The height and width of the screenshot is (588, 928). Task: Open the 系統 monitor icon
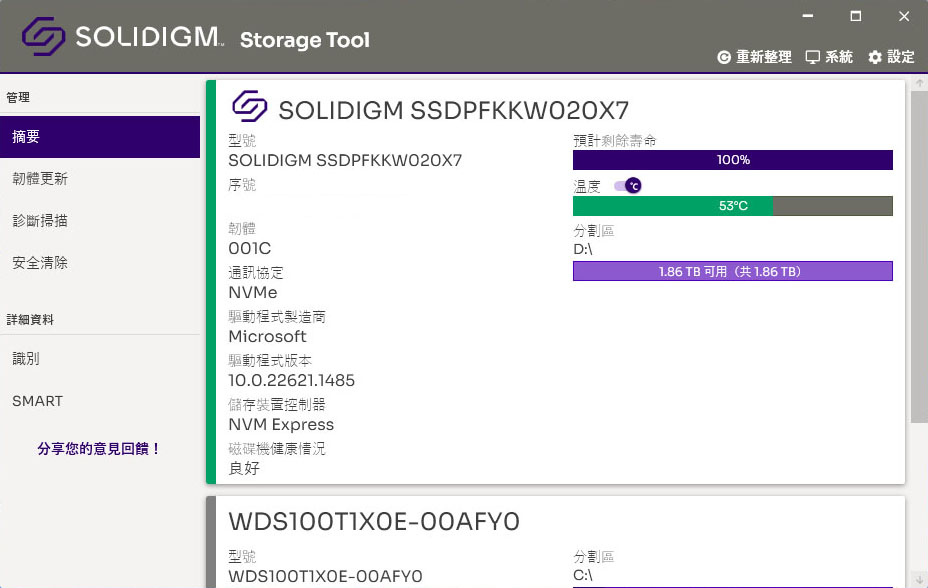813,57
